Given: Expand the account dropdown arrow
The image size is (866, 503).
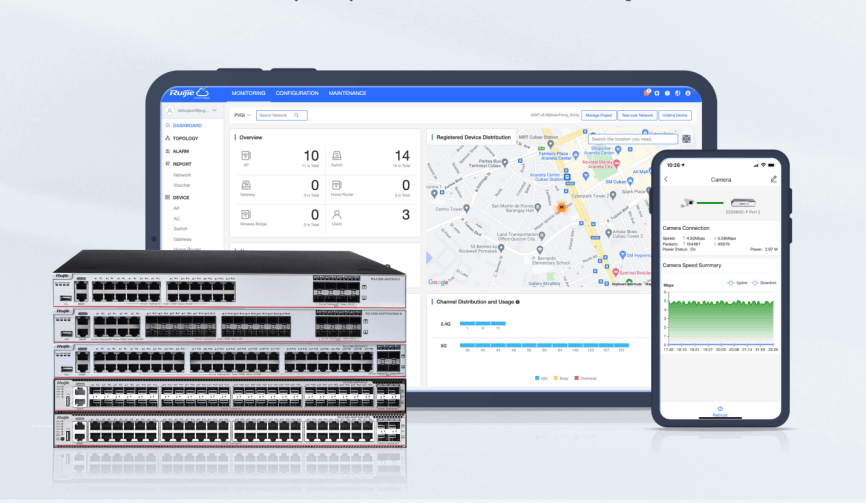Looking at the screenshot, I should (214, 110).
